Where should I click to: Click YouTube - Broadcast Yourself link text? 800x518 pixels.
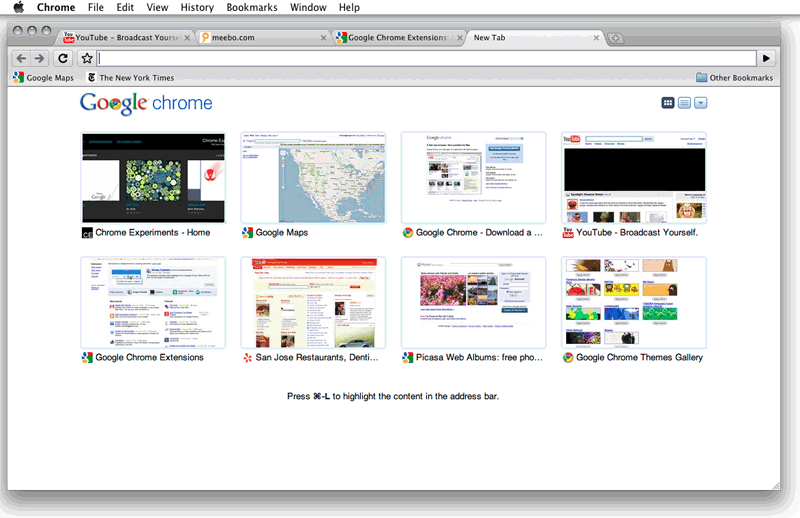[637, 232]
